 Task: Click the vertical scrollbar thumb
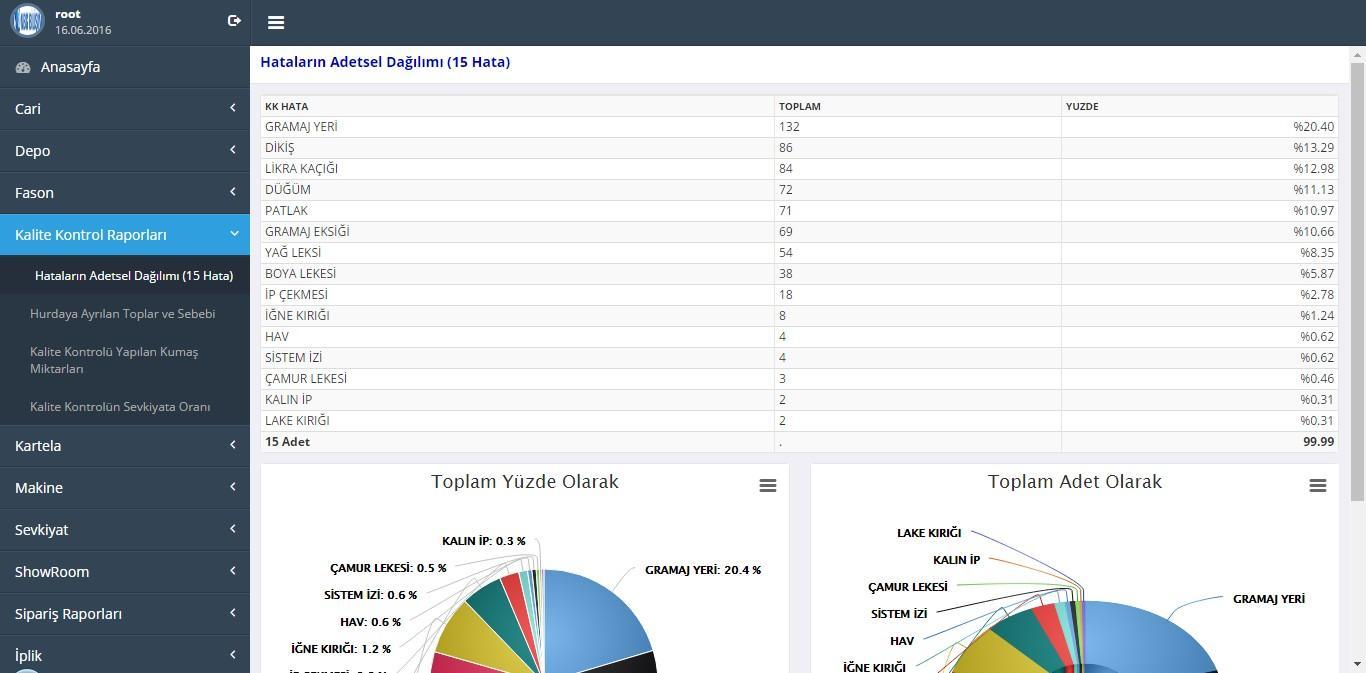(x=1357, y=280)
